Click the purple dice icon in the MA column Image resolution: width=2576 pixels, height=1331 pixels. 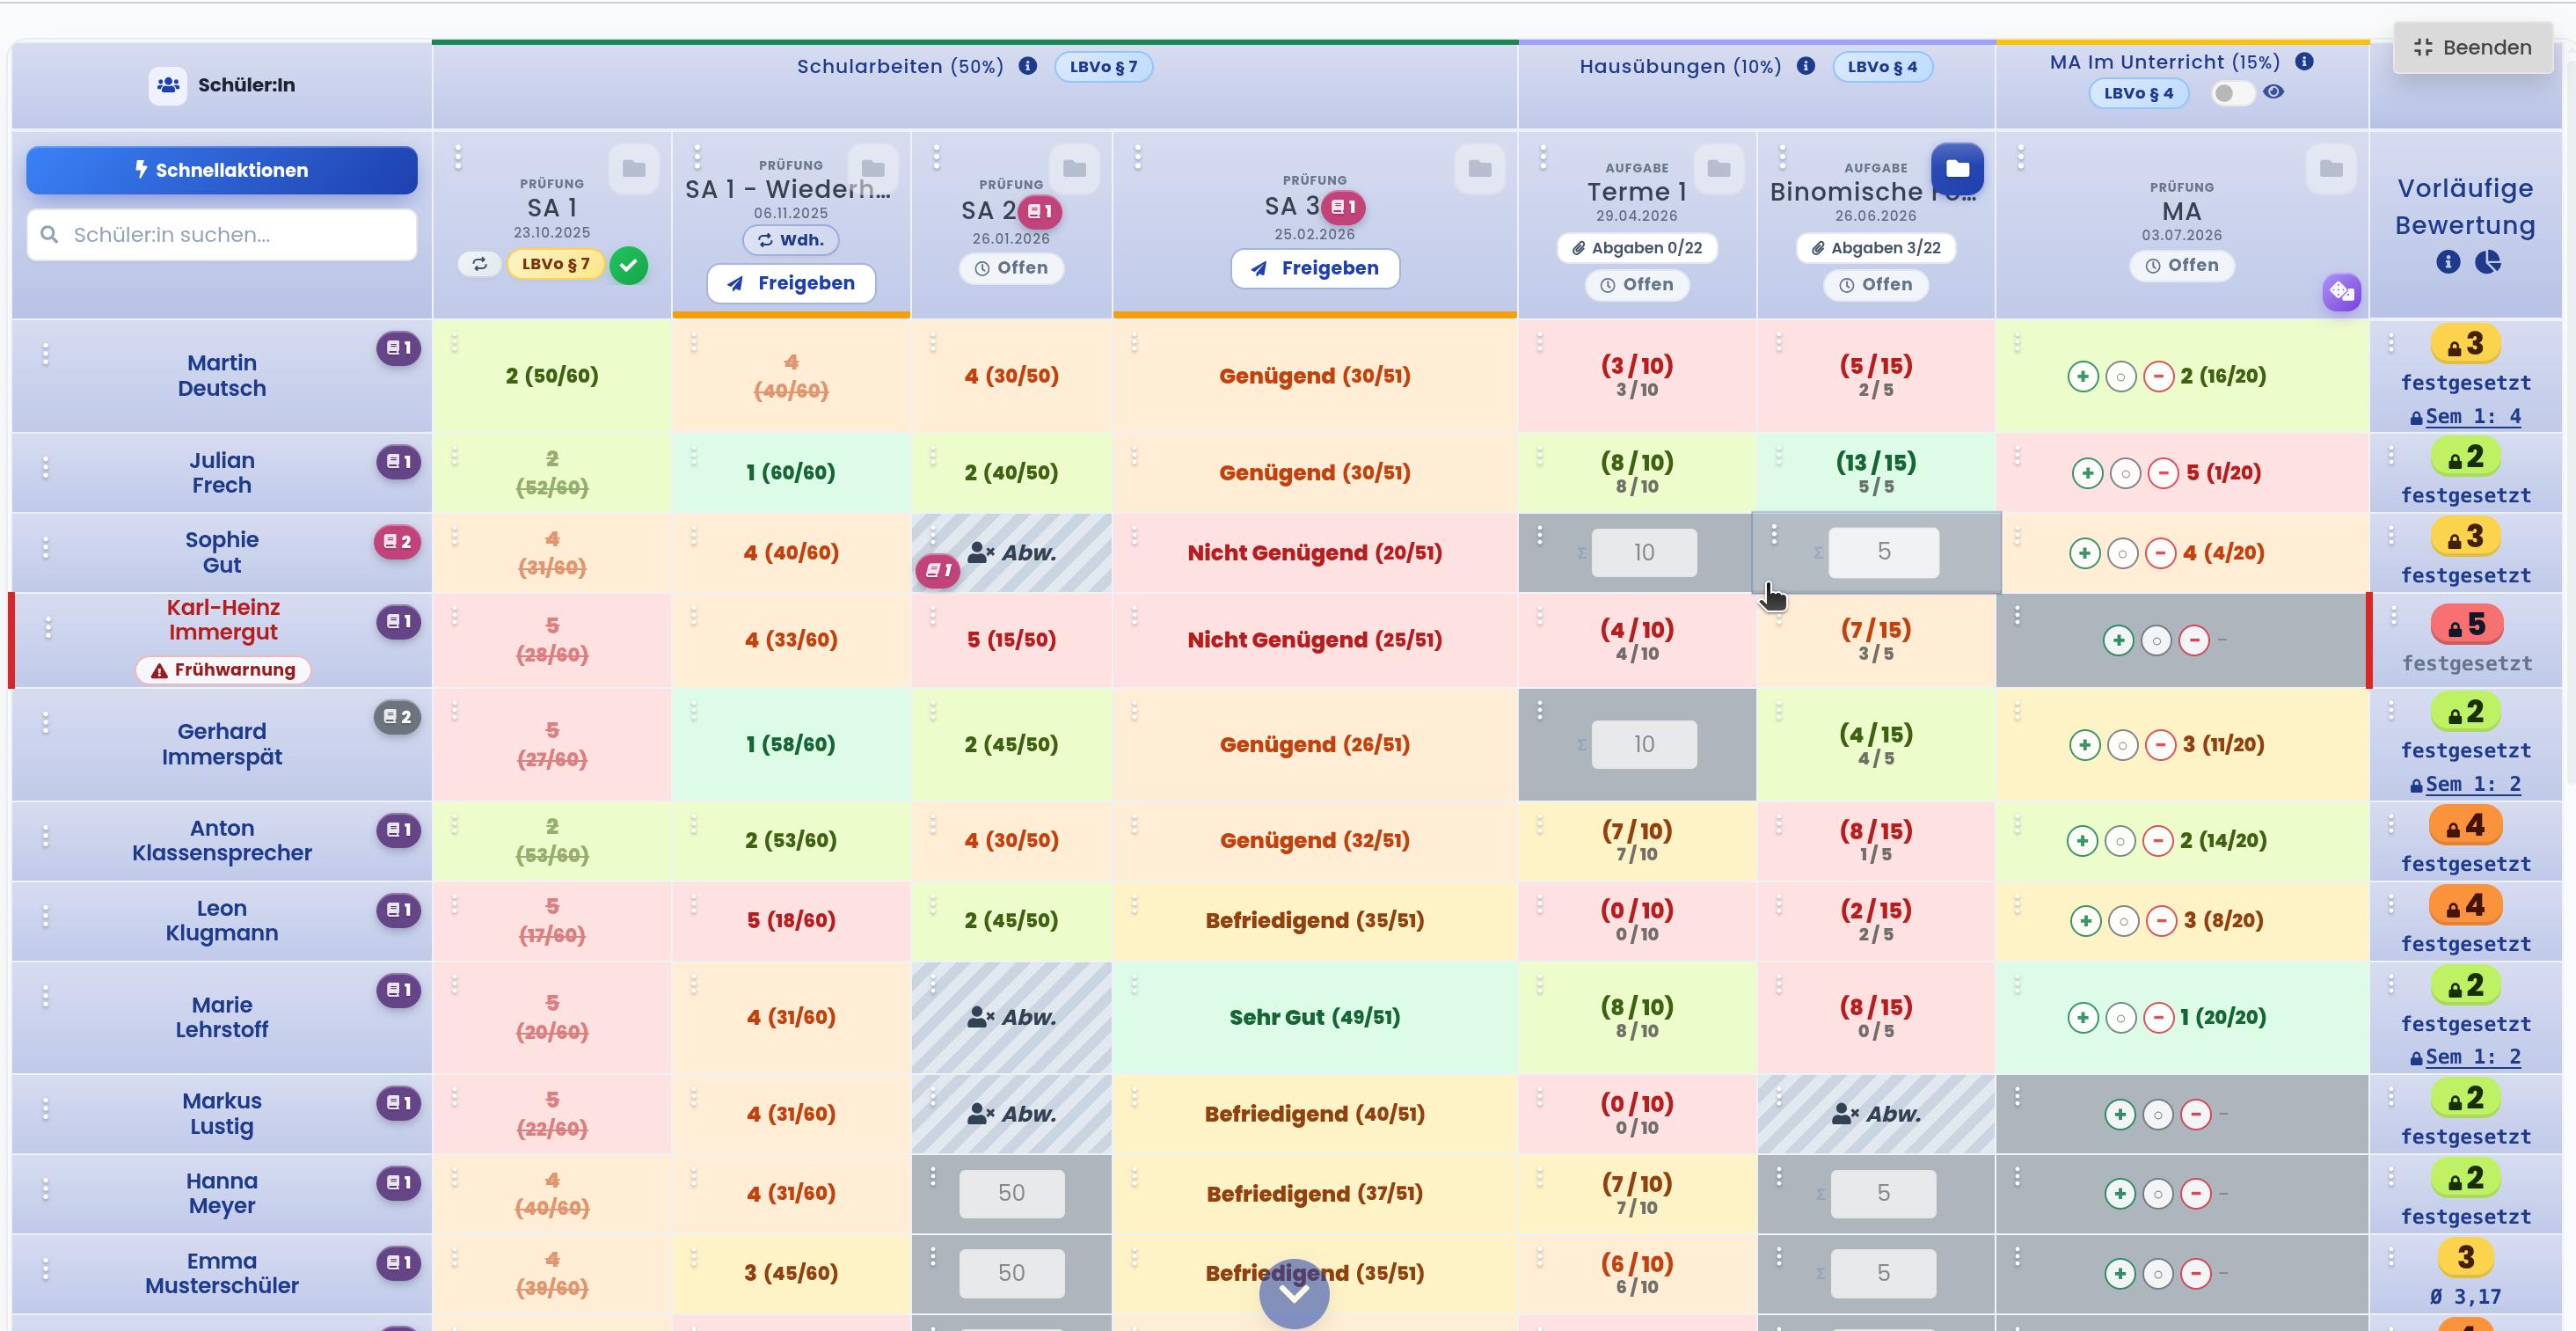(x=2341, y=292)
